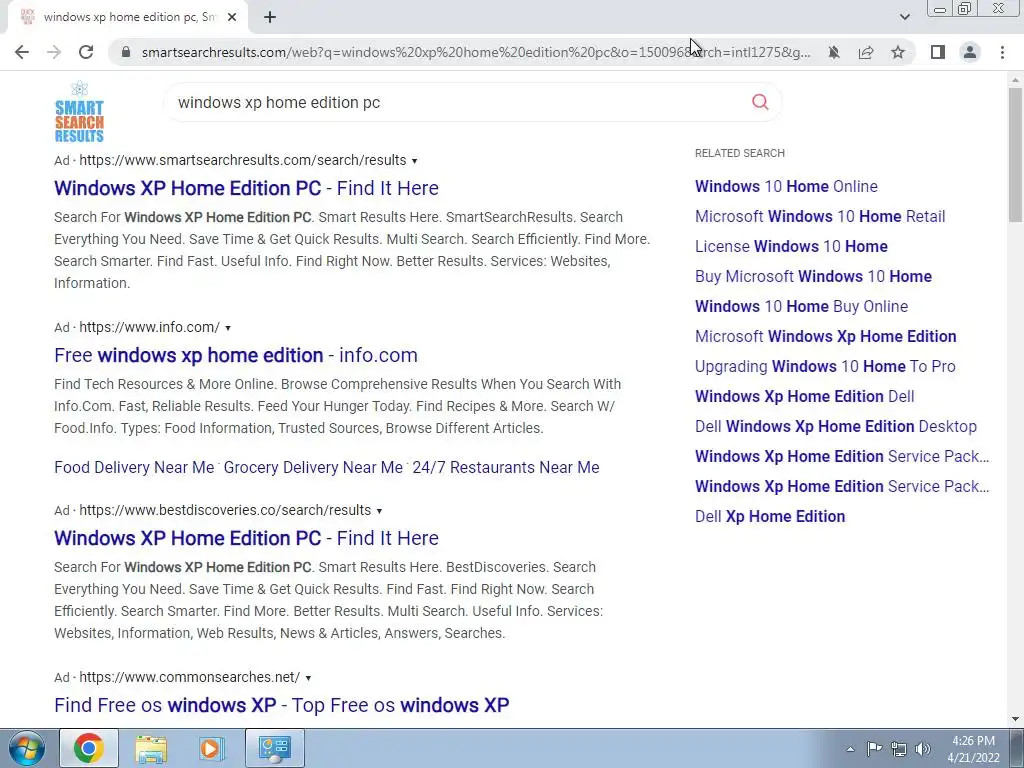Expand the bestdiscoveries.co ad URL dropdown arrow

tap(379, 511)
